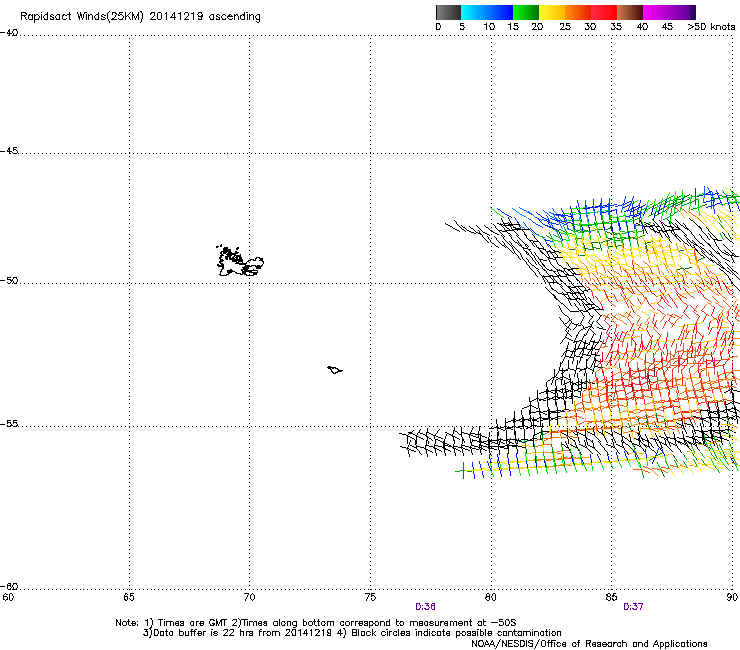Click the '45' legend scale label
The height and width of the screenshot is (650, 740).
667,27
